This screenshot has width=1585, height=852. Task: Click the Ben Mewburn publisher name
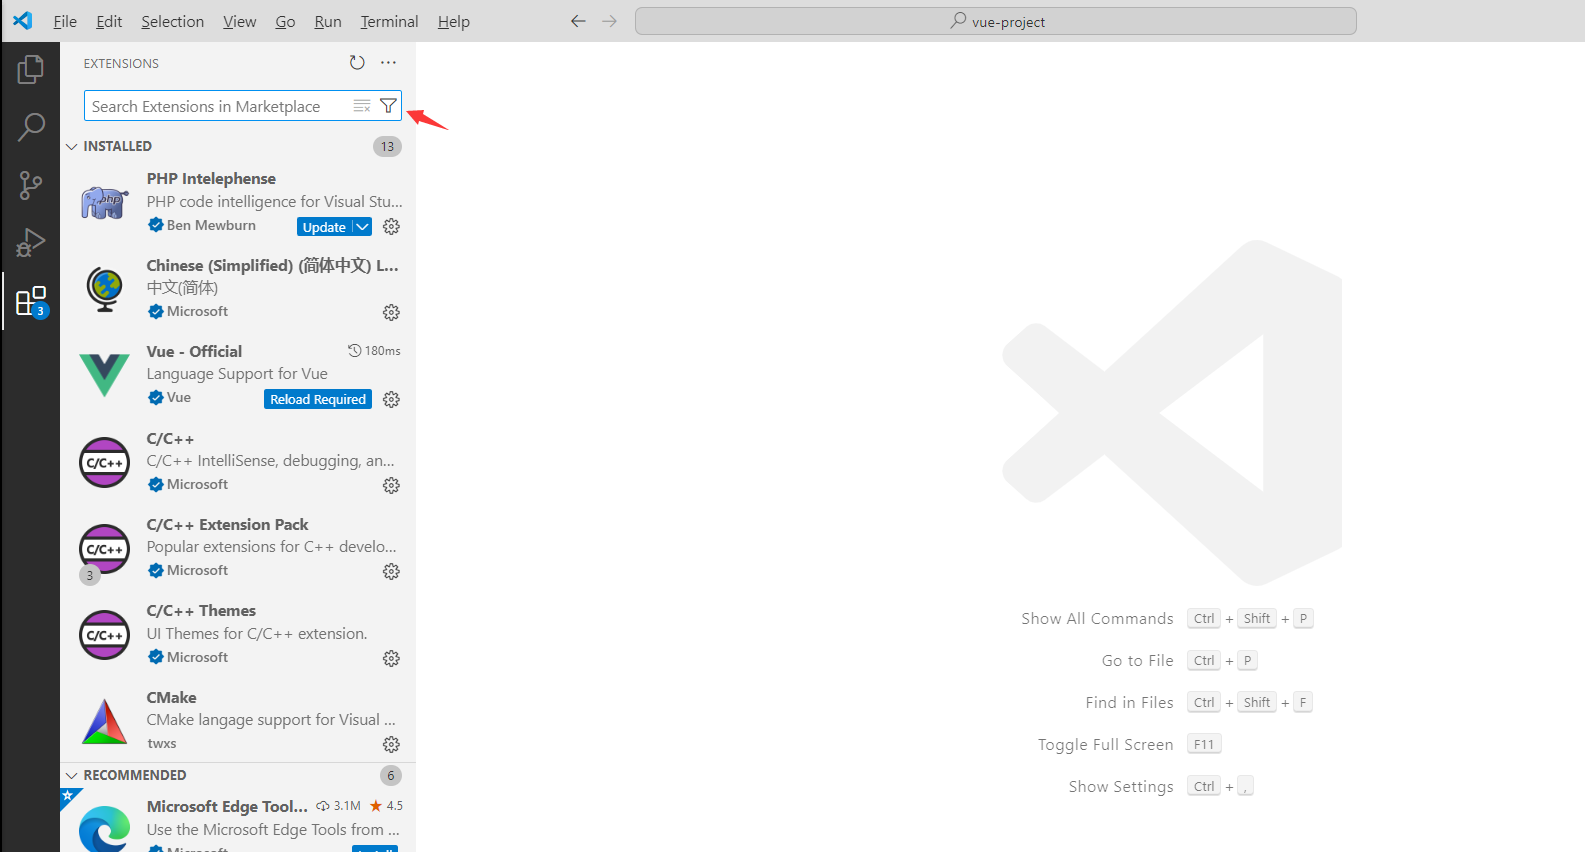point(211,226)
